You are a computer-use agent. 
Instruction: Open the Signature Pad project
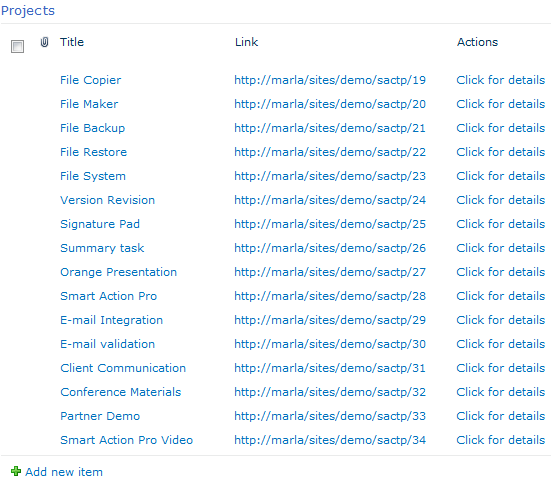click(x=100, y=224)
